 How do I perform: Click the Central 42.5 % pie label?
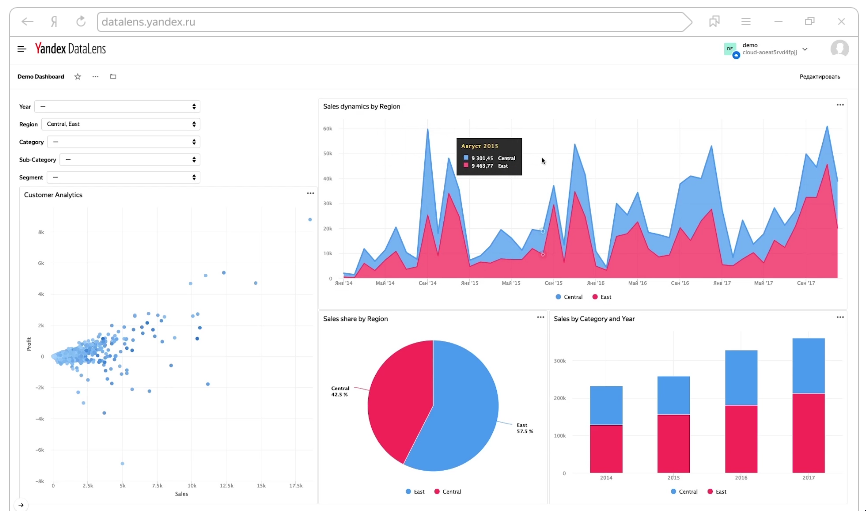(340, 391)
